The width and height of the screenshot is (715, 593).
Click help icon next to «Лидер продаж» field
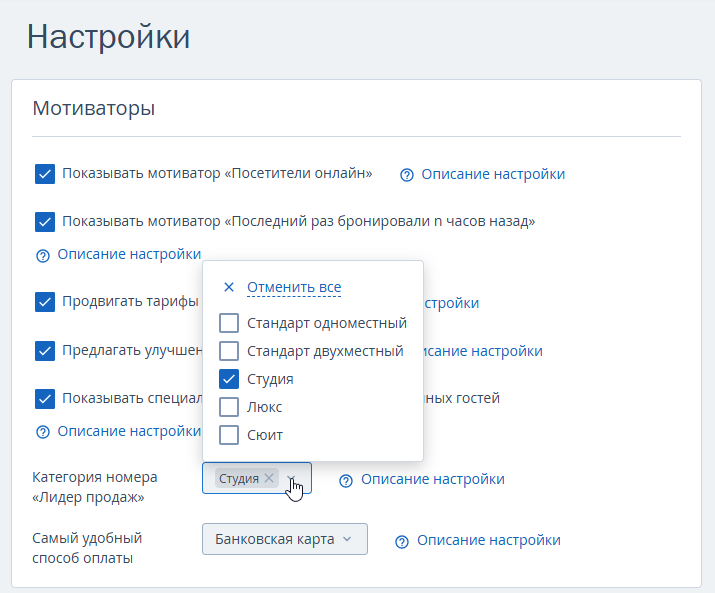pos(346,480)
